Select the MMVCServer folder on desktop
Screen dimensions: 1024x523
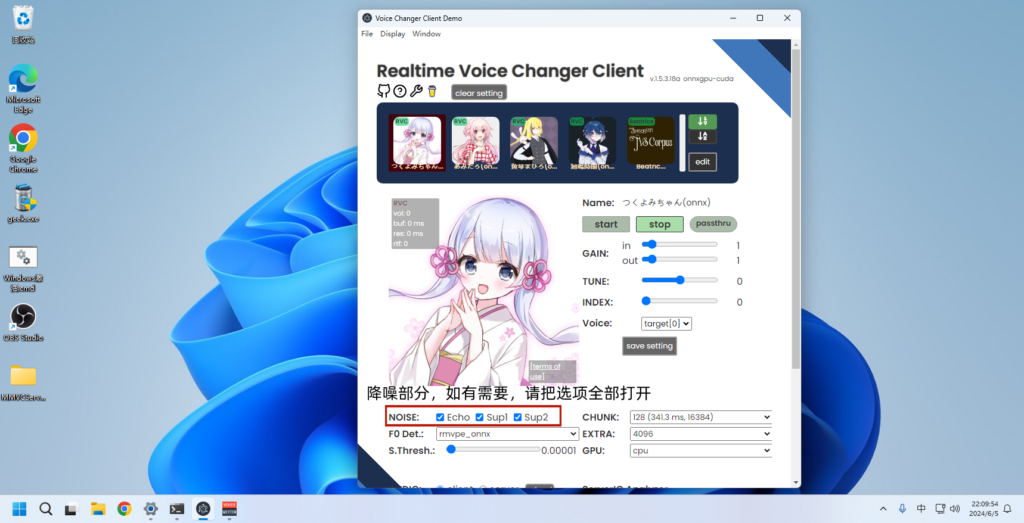pyautogui.click(x=23, y=383)
